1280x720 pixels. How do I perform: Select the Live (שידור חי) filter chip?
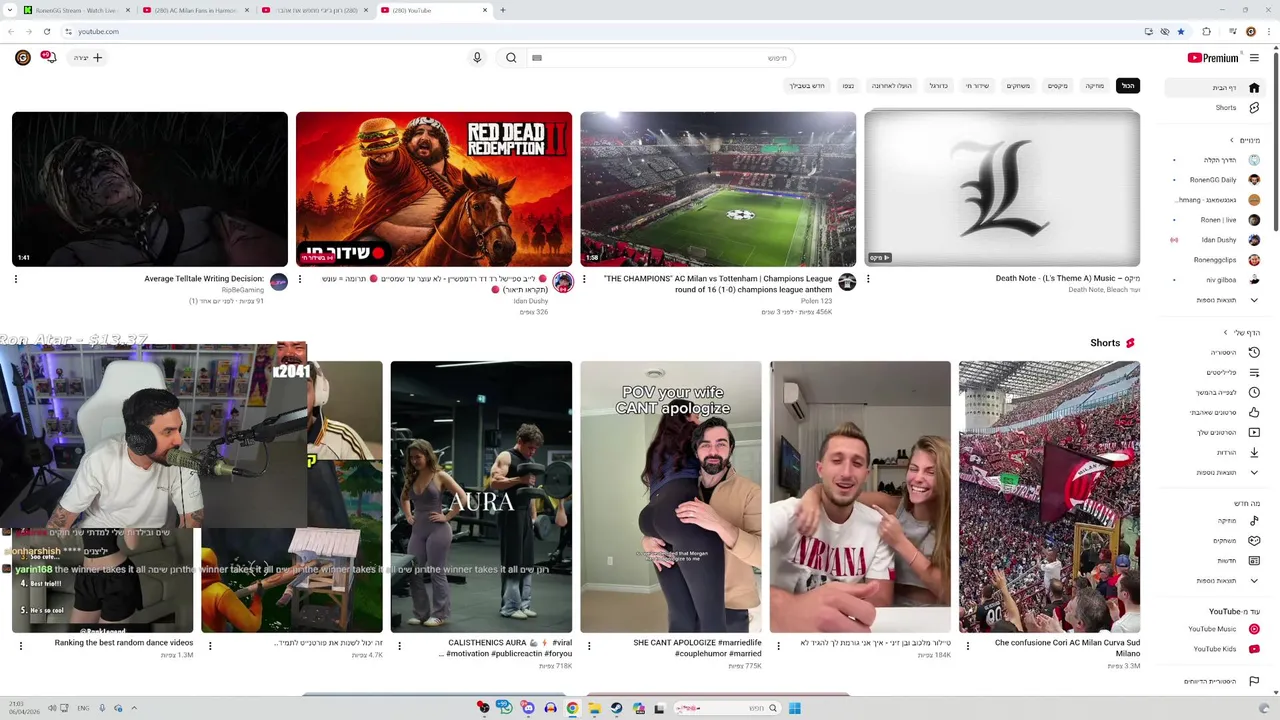(x=977, y=86)
